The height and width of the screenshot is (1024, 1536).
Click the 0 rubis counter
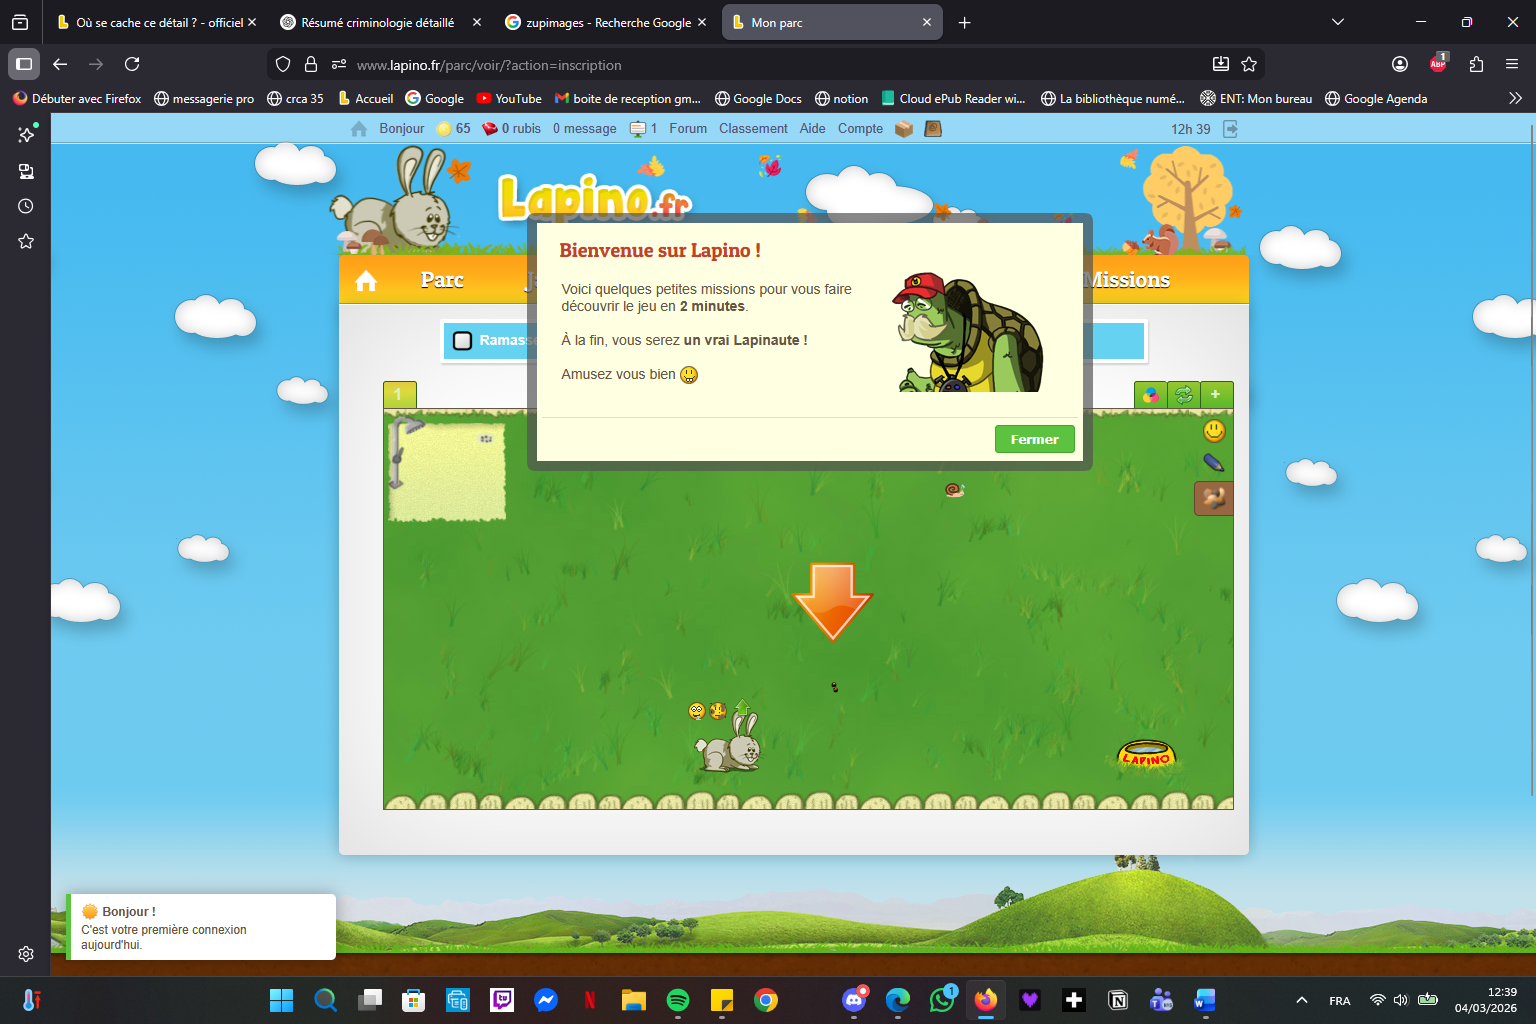coord(511,129)
